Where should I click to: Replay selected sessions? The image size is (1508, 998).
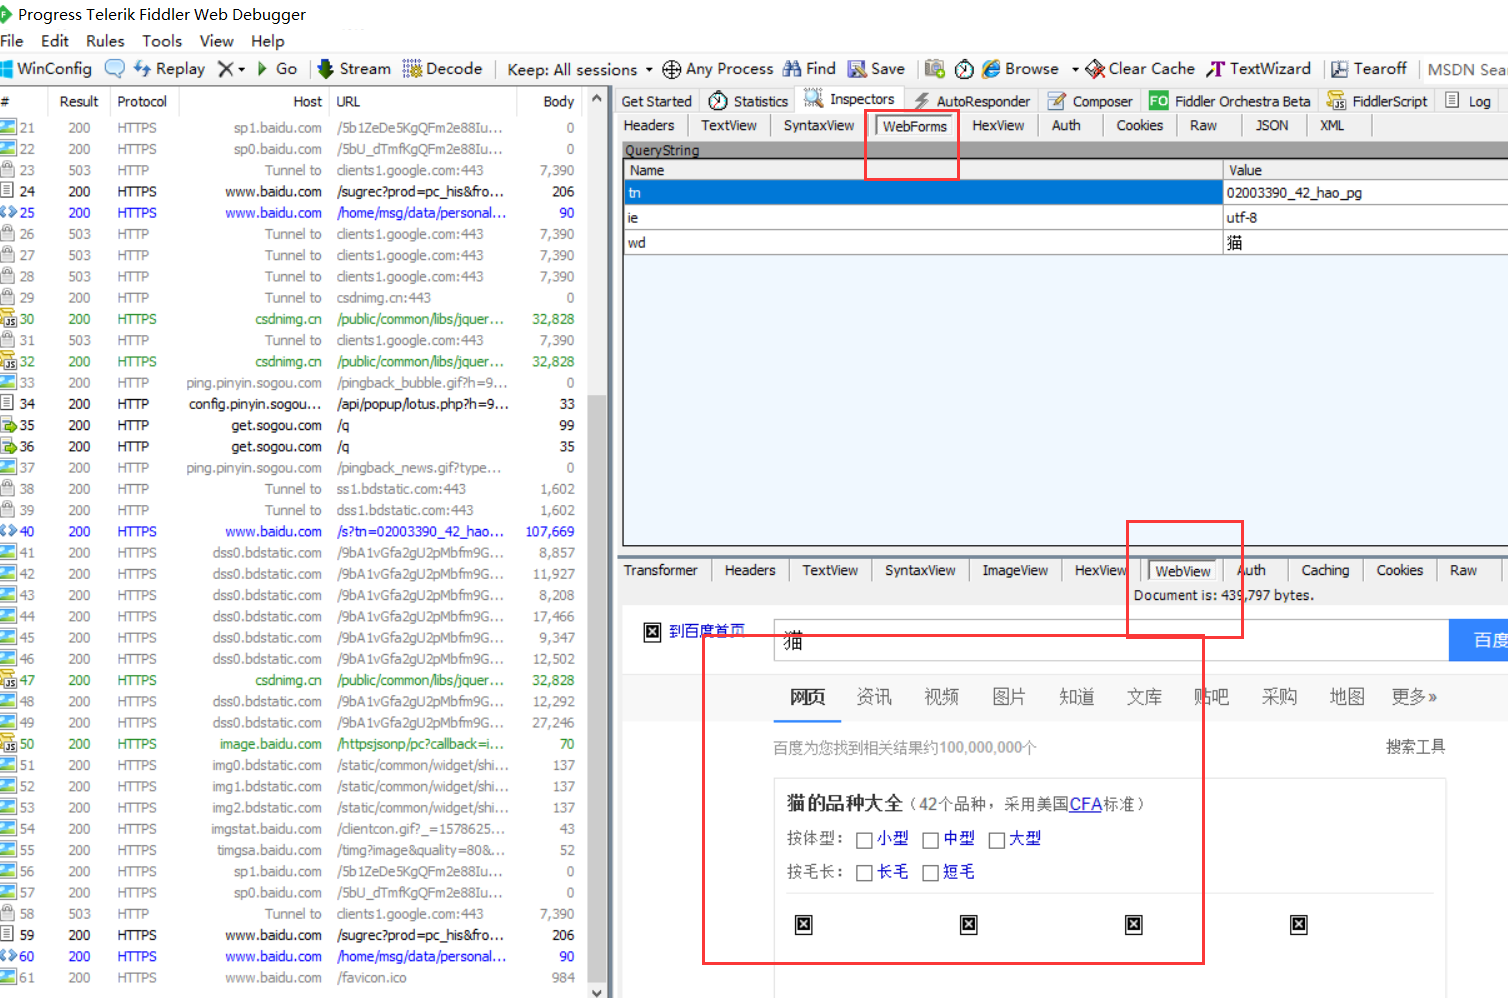169,69
